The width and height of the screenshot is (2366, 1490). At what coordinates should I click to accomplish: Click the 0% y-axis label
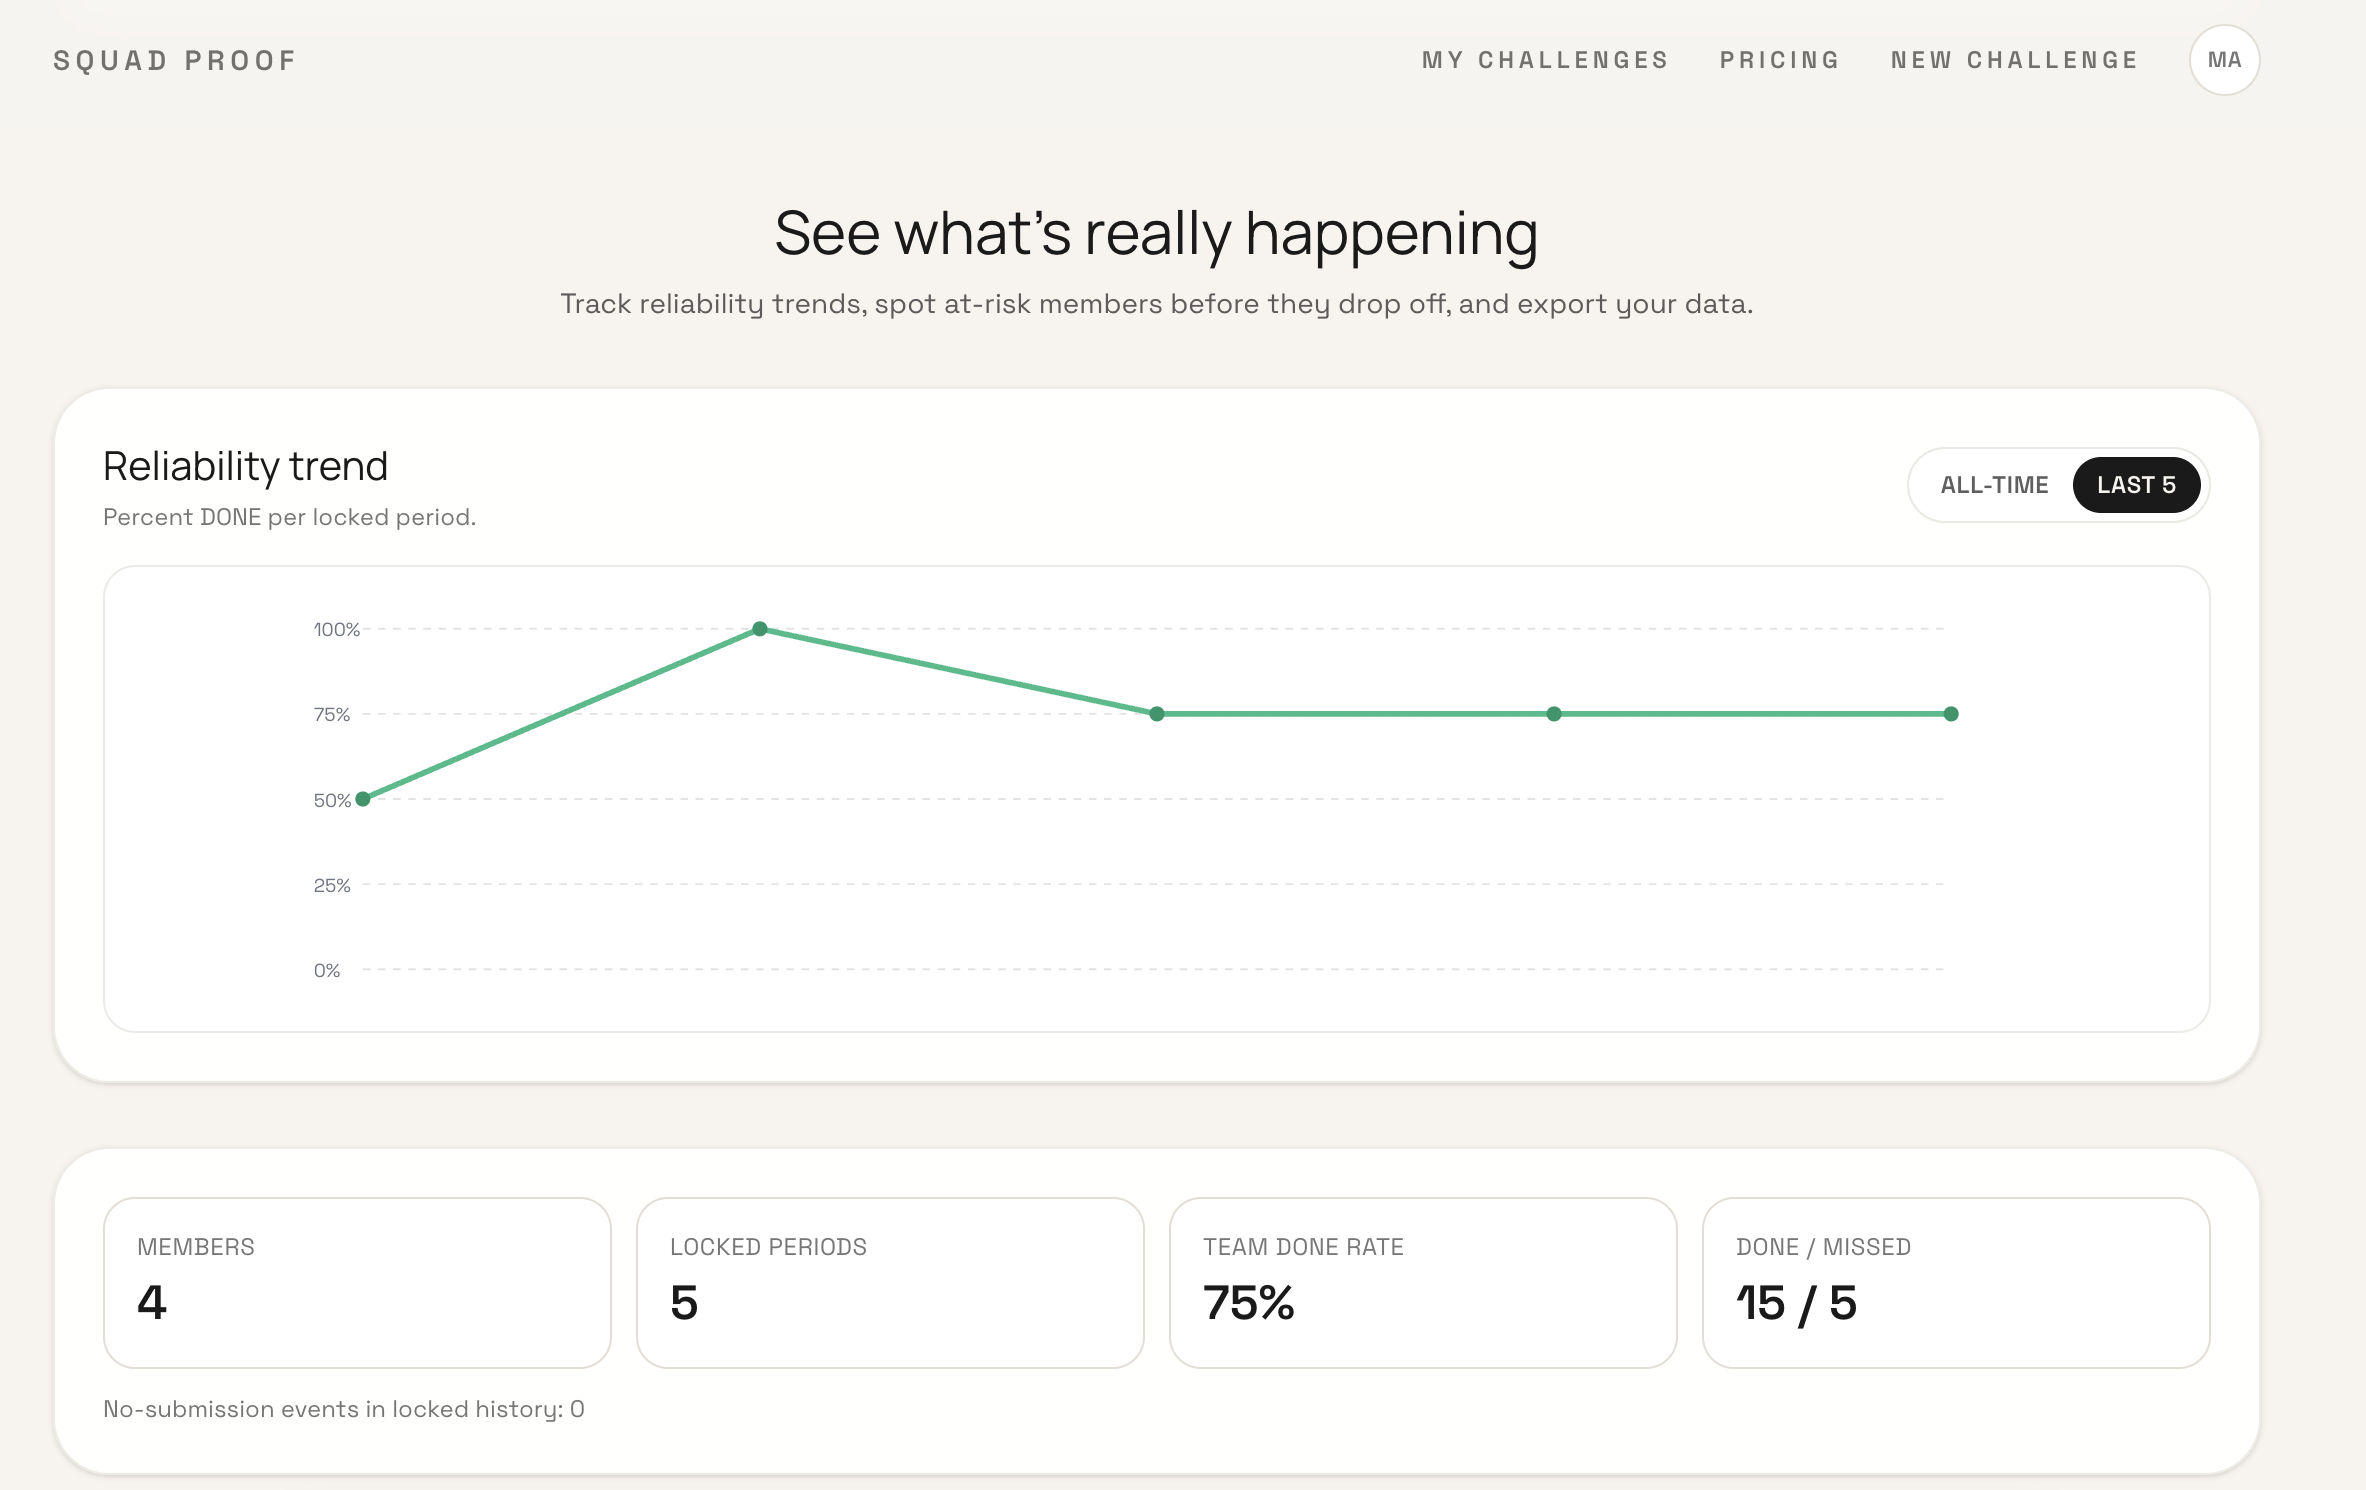click(327, 971)
